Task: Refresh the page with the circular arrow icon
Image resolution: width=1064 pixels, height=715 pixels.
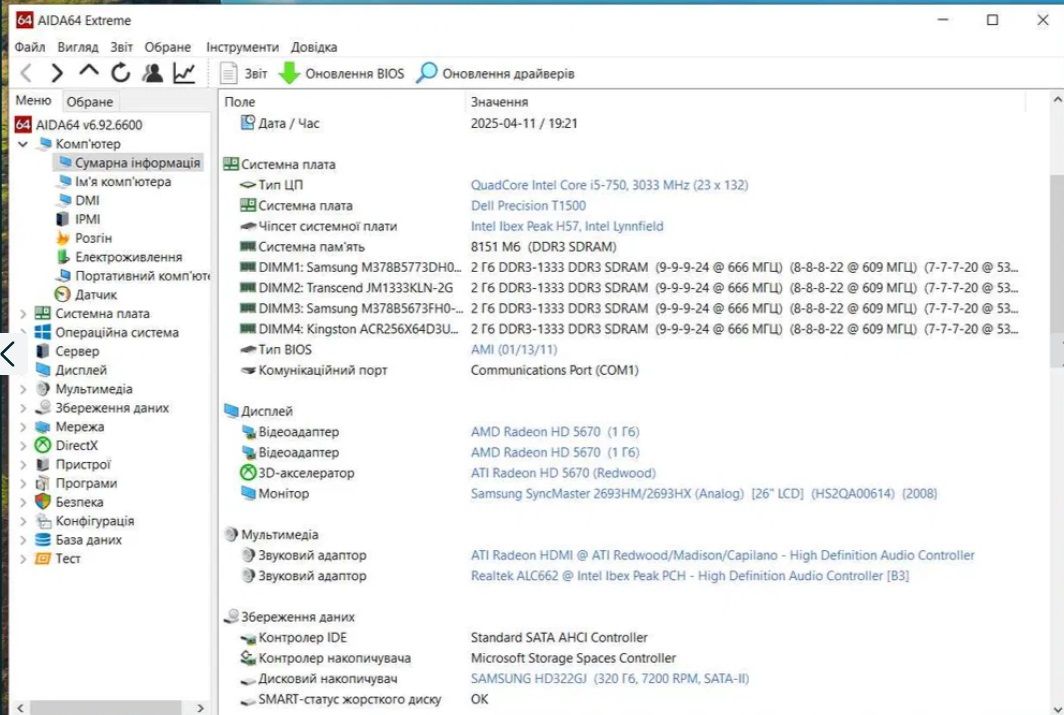Action: (121, 73)
